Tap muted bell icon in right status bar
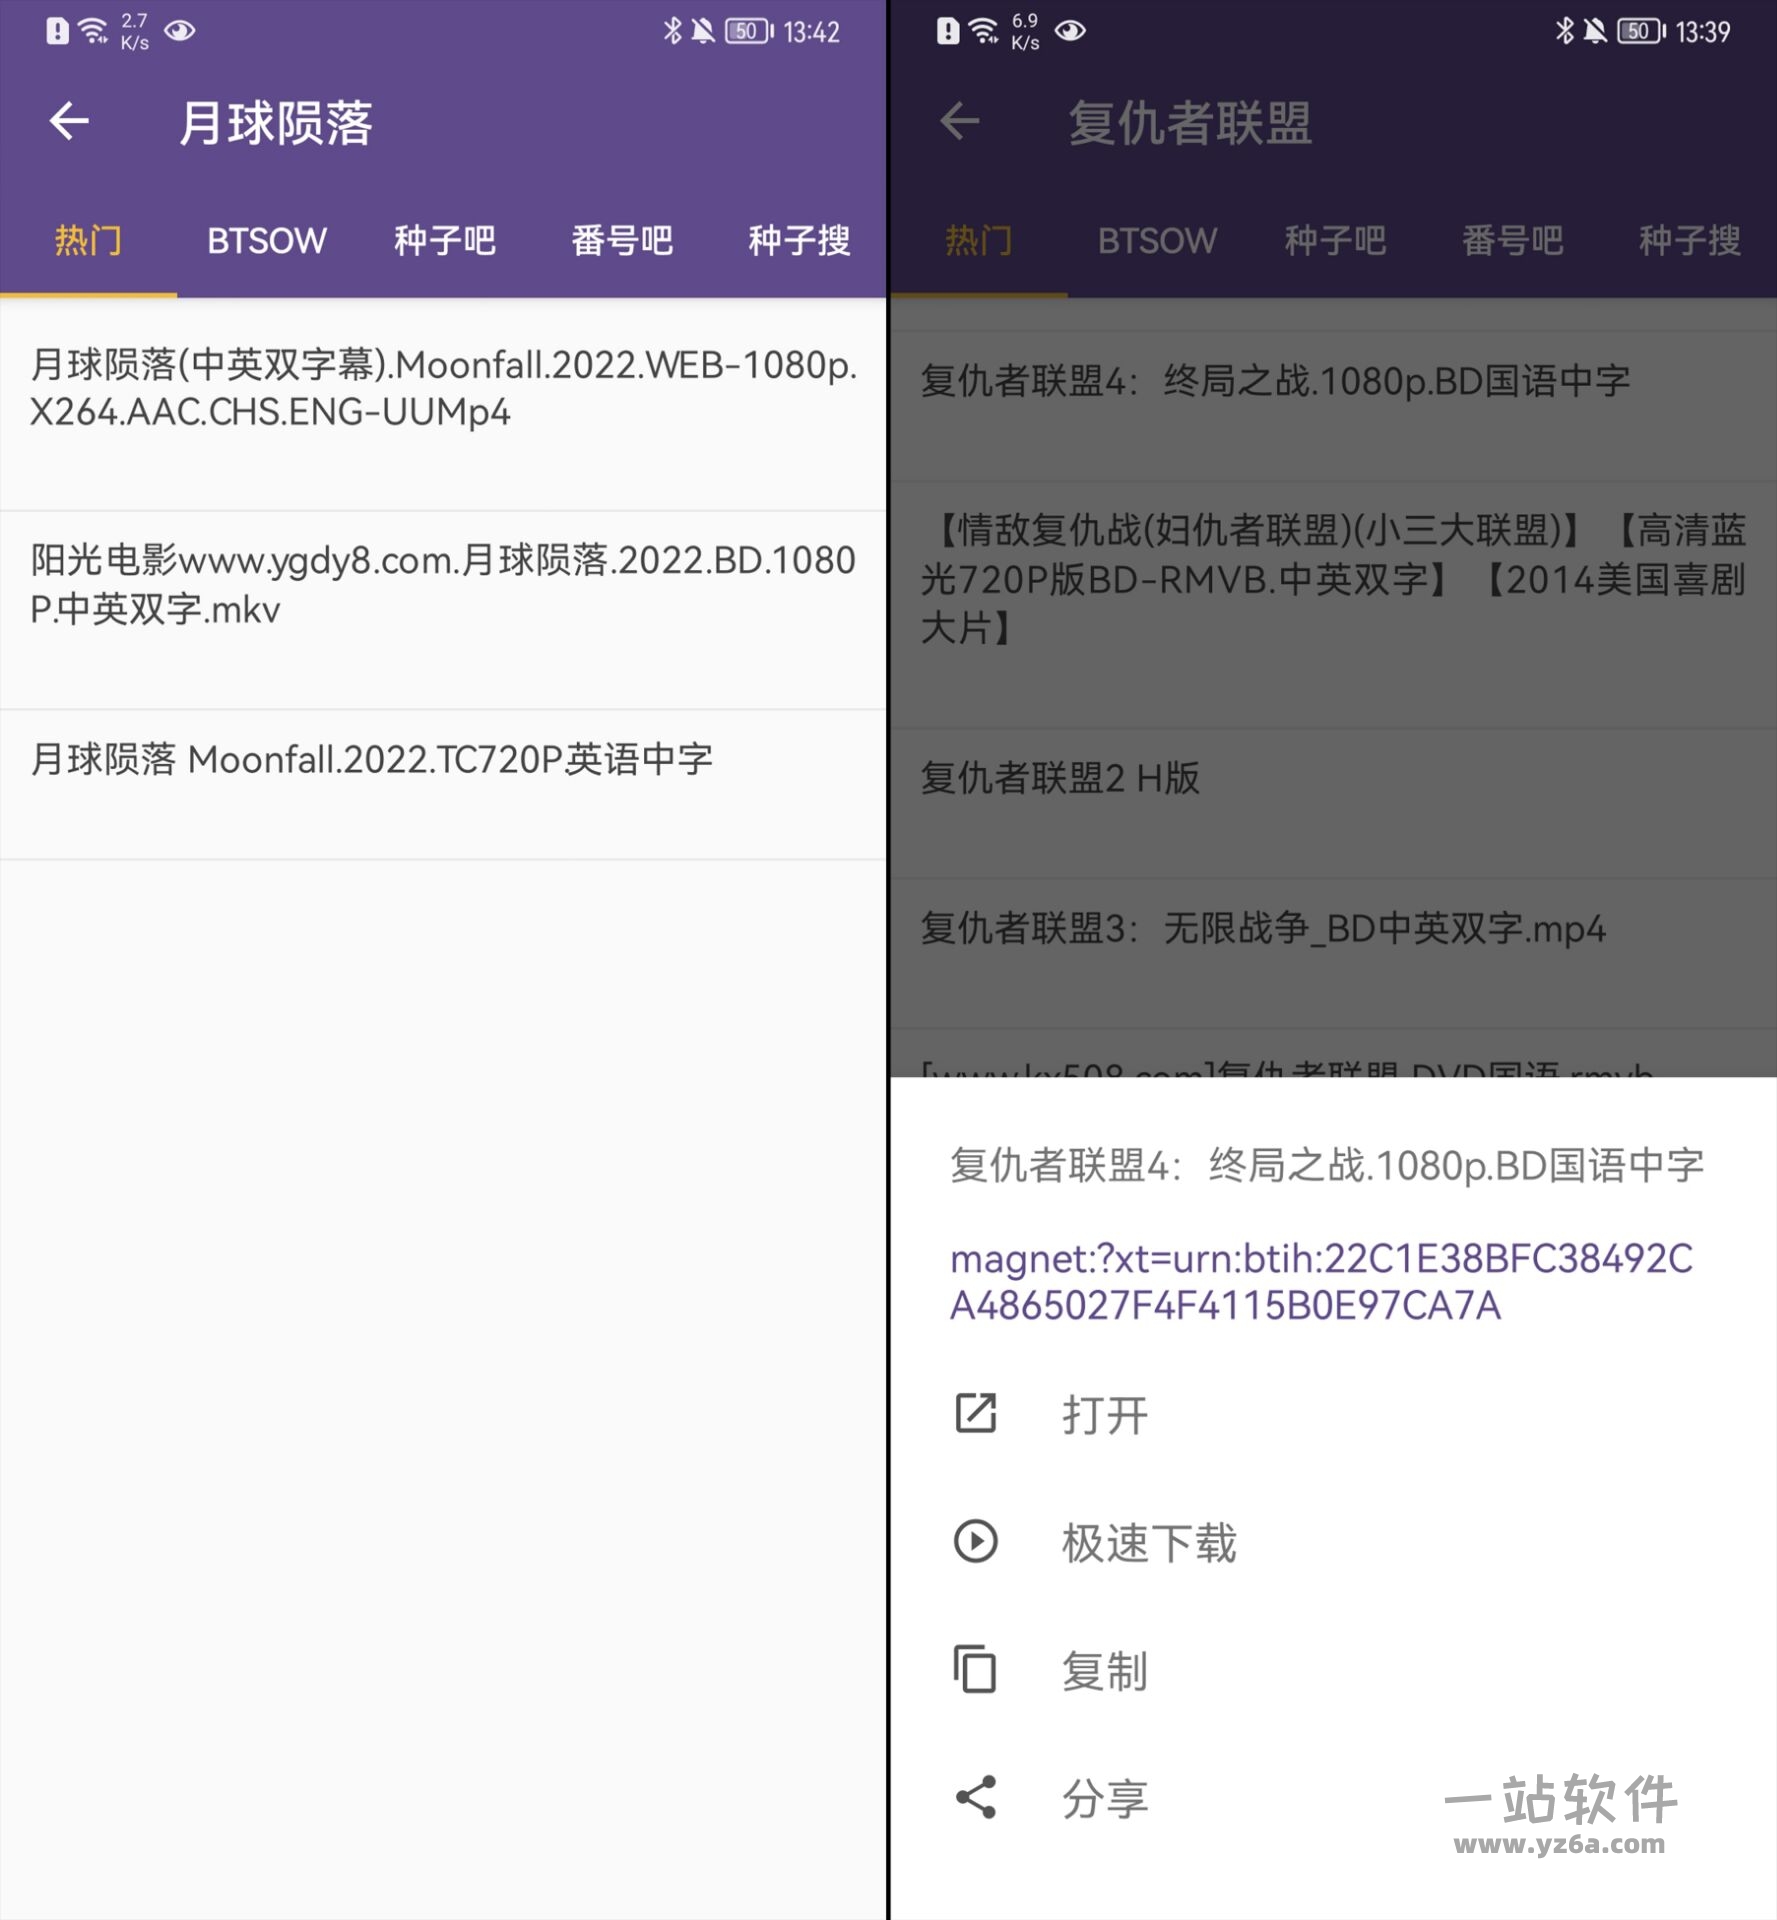Screen dimensions: 1777x1920 click(1595, 31)
